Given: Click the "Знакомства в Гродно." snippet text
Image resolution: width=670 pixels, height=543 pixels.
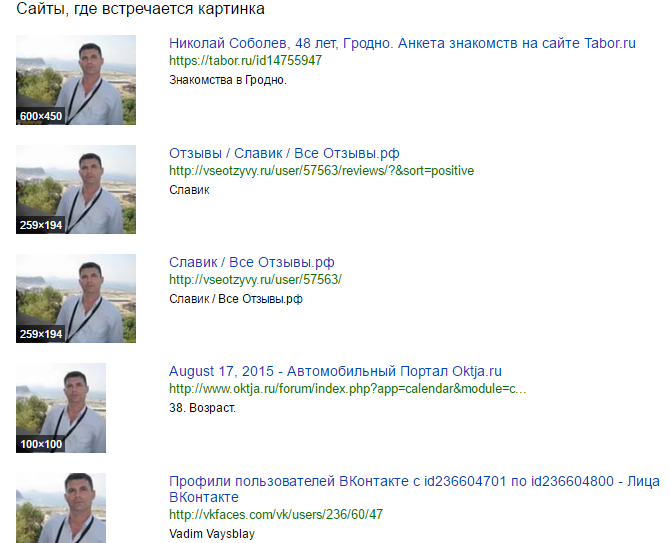Looking at the screenshot, I should pos(228,80).
